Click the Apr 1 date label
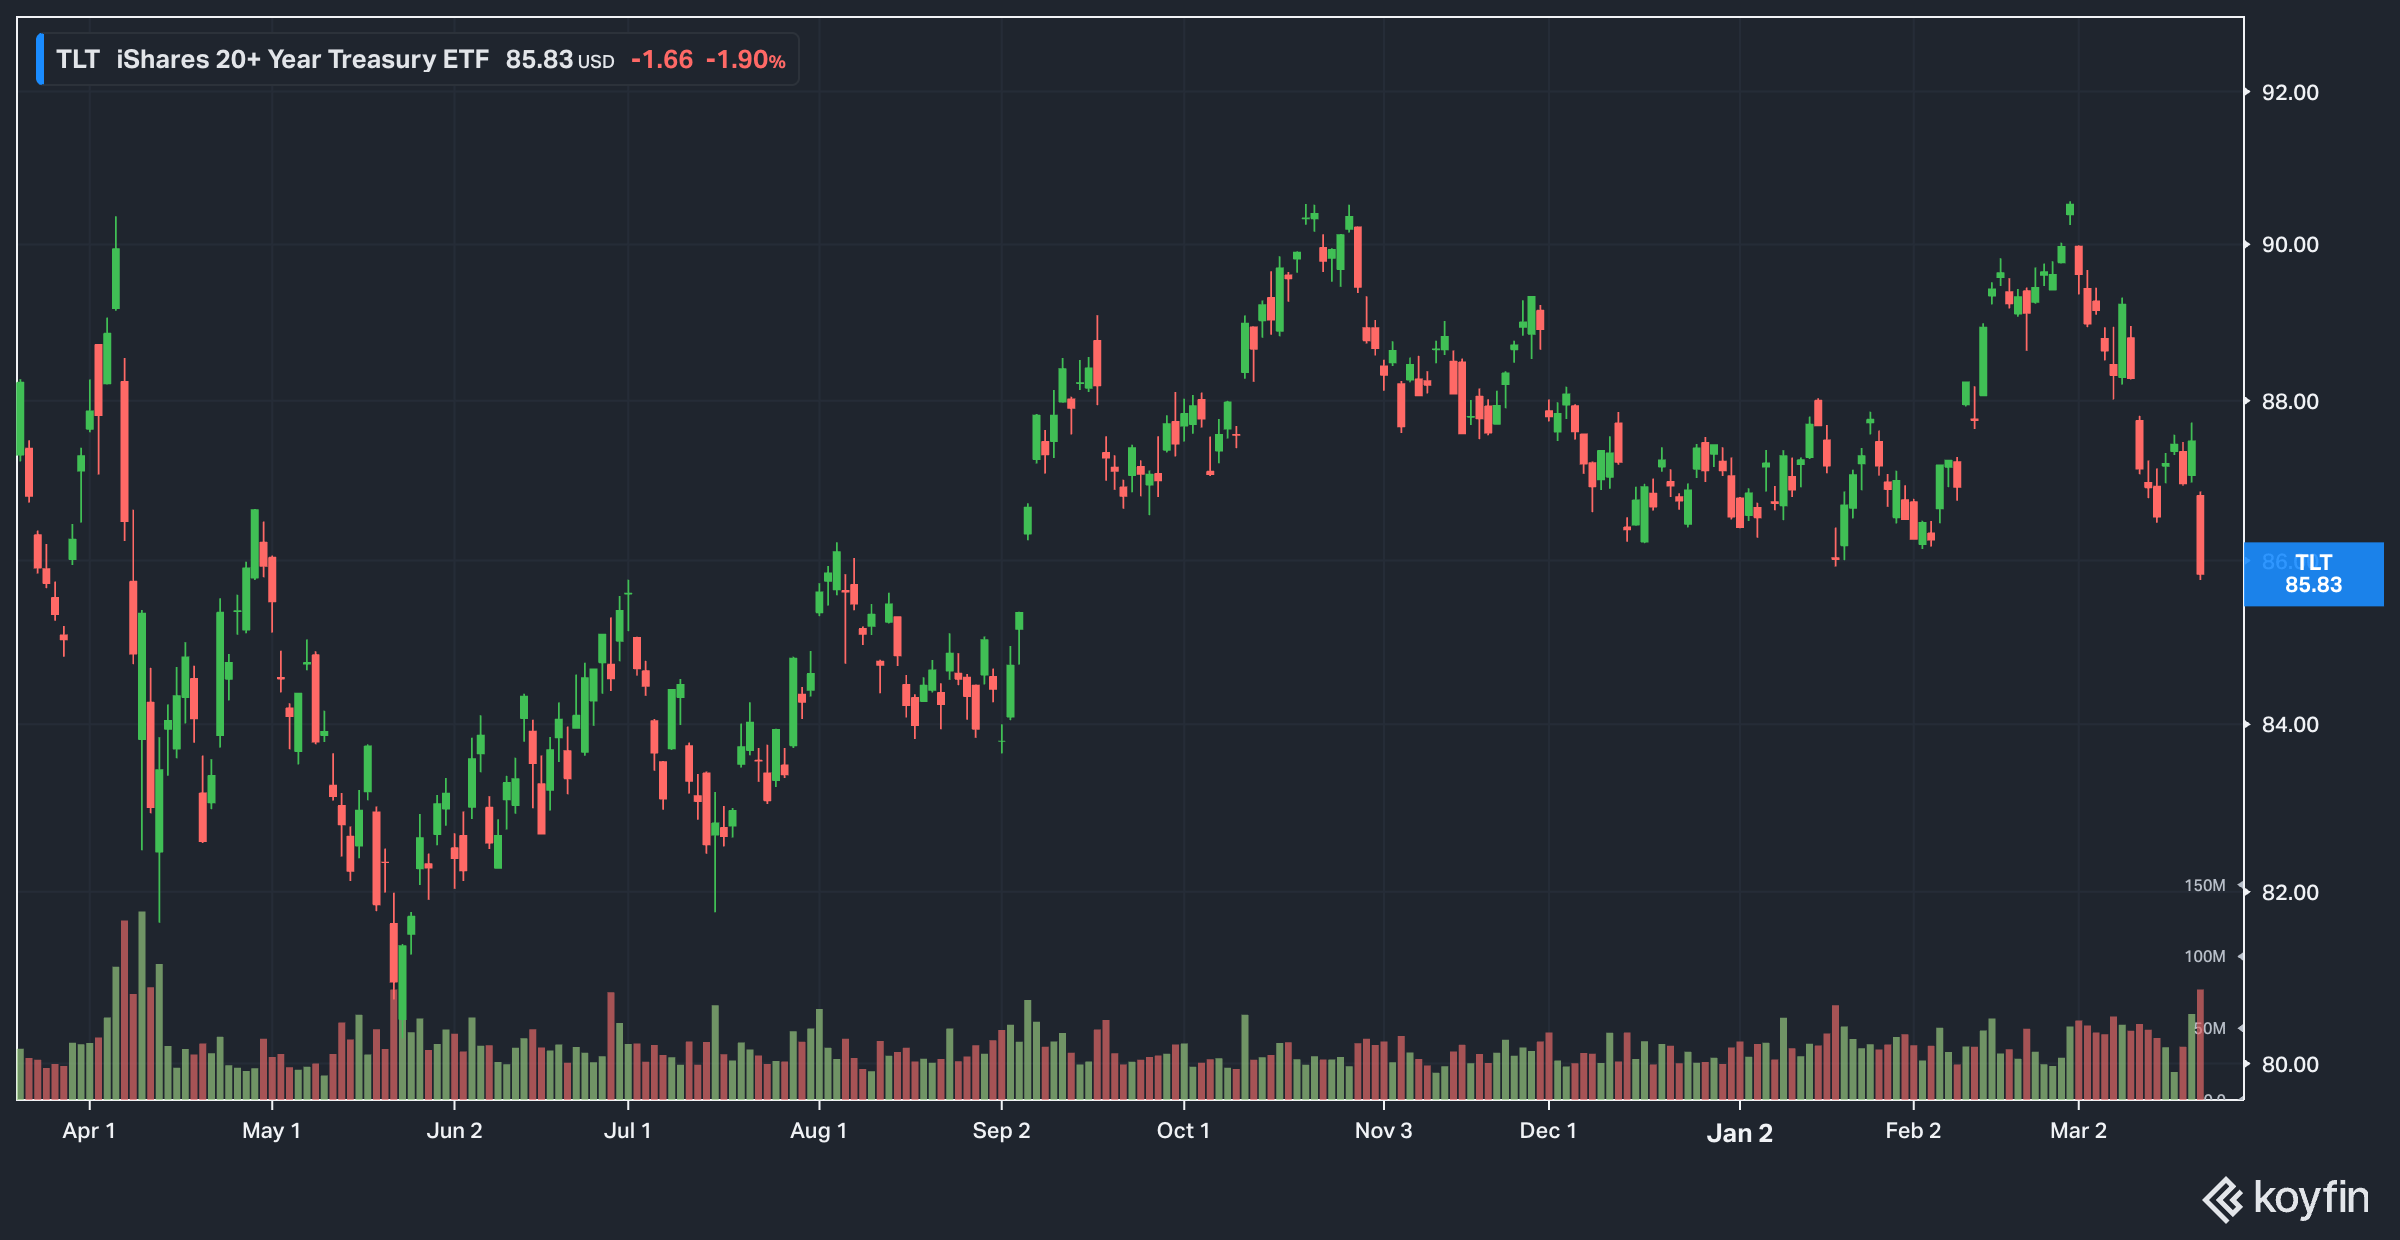The width and height of the screenshot is (2400, 1240). 89,1131
